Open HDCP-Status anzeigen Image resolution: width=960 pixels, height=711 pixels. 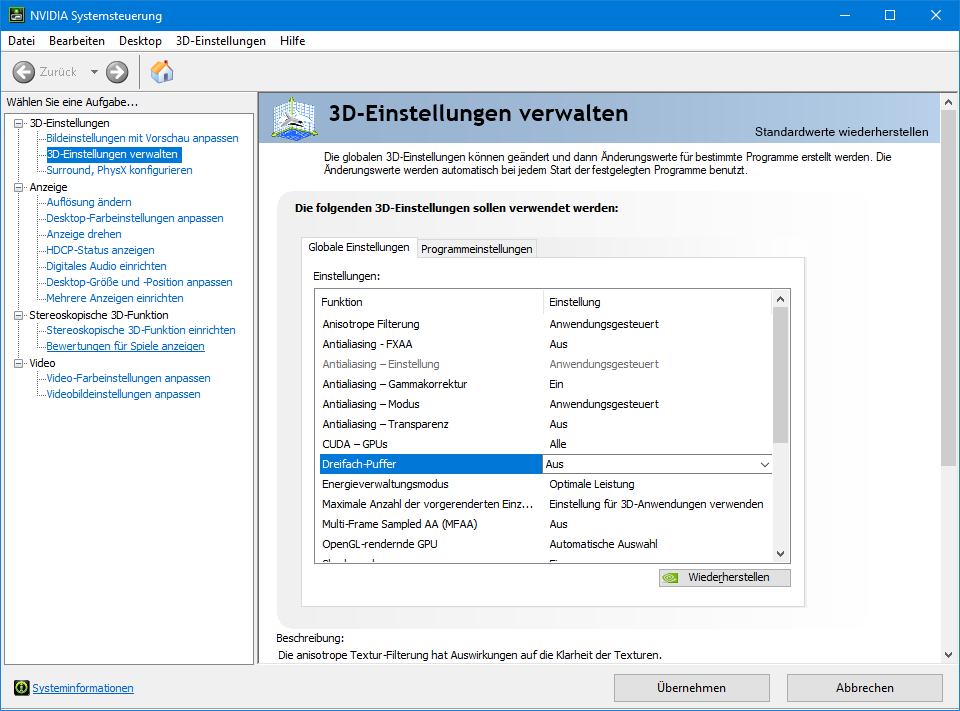pos(100,250)
